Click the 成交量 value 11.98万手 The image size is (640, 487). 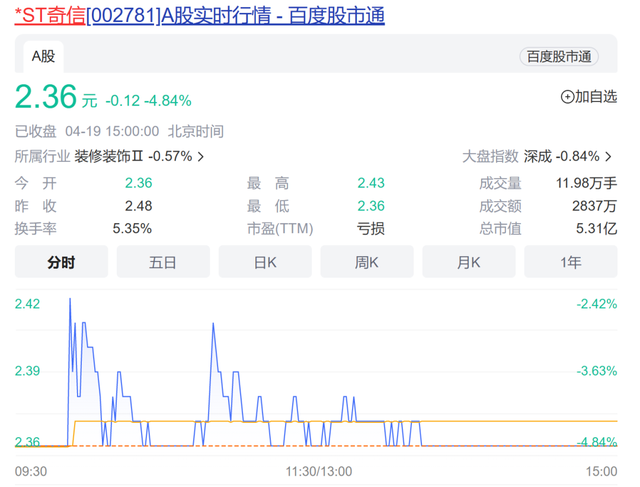[587, 183]
